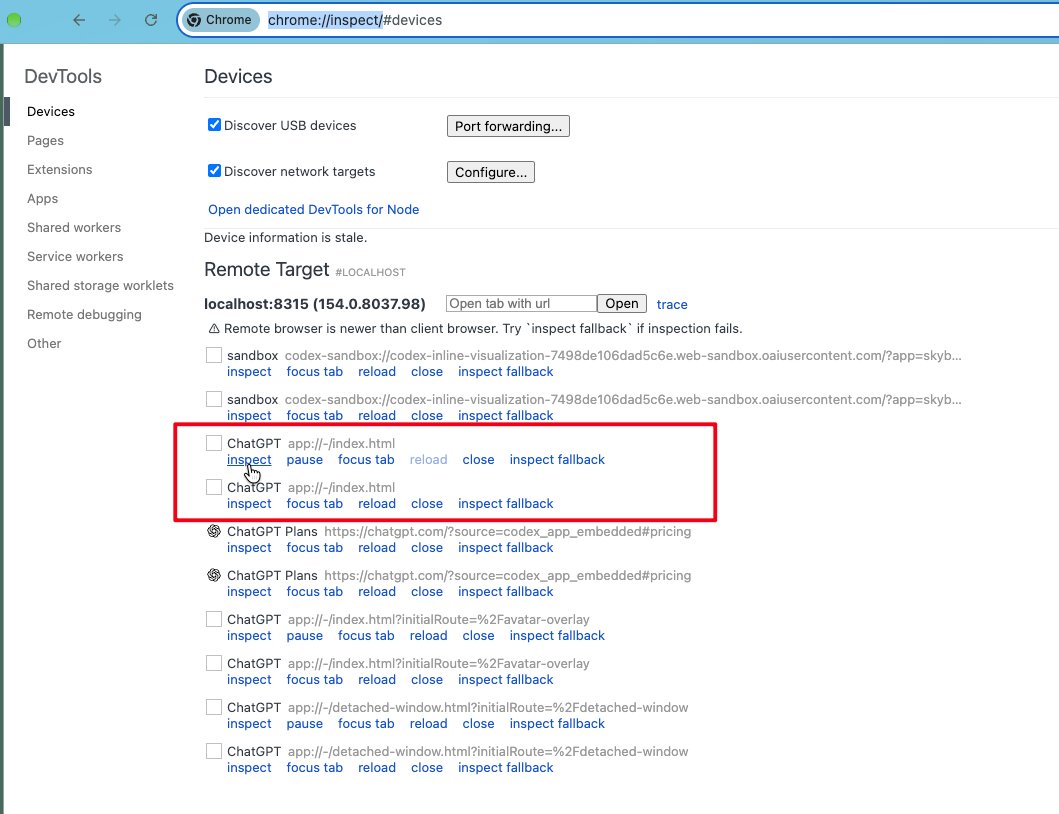
Task: Click reload in the avatar-overlay row with pause
Action: pos(428,636)
